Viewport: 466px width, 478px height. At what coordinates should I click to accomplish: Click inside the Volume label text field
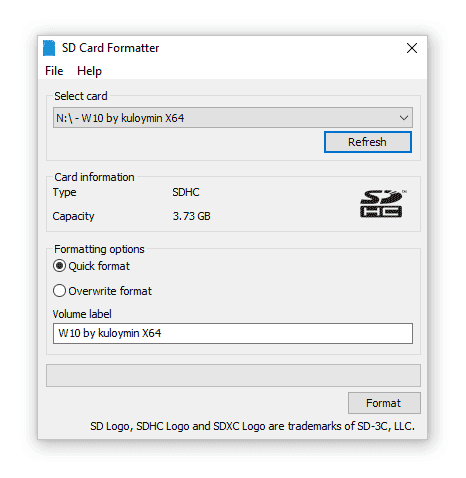pyautogui.click(x=233, y=333)
